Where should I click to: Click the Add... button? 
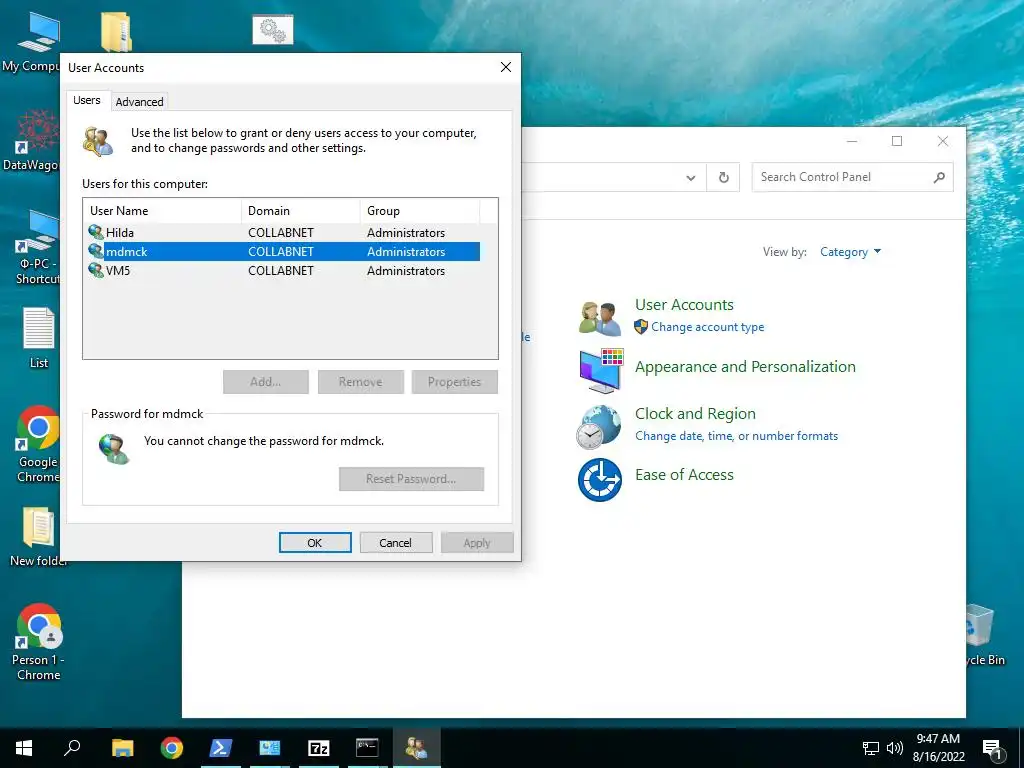[266, 382]
